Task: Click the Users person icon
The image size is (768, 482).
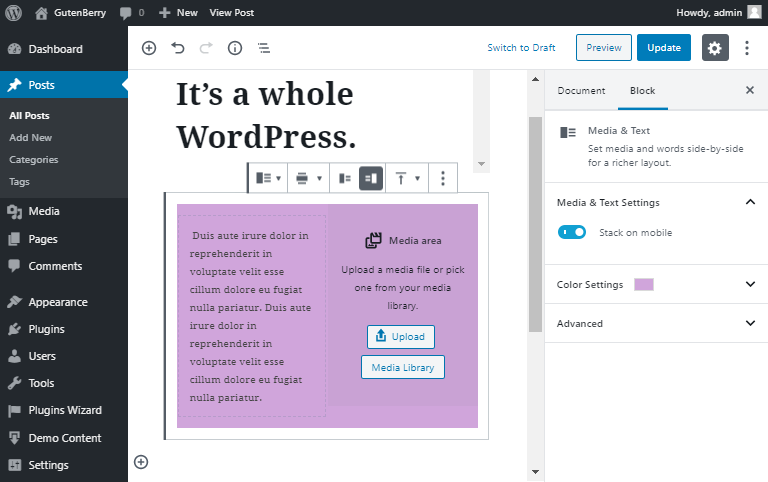Action: [15, 356]
